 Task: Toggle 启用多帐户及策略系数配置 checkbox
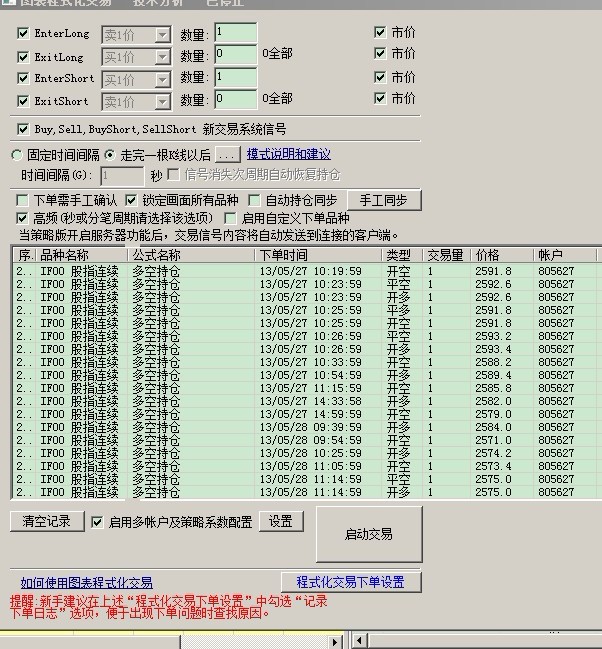(x=97, y=522)
